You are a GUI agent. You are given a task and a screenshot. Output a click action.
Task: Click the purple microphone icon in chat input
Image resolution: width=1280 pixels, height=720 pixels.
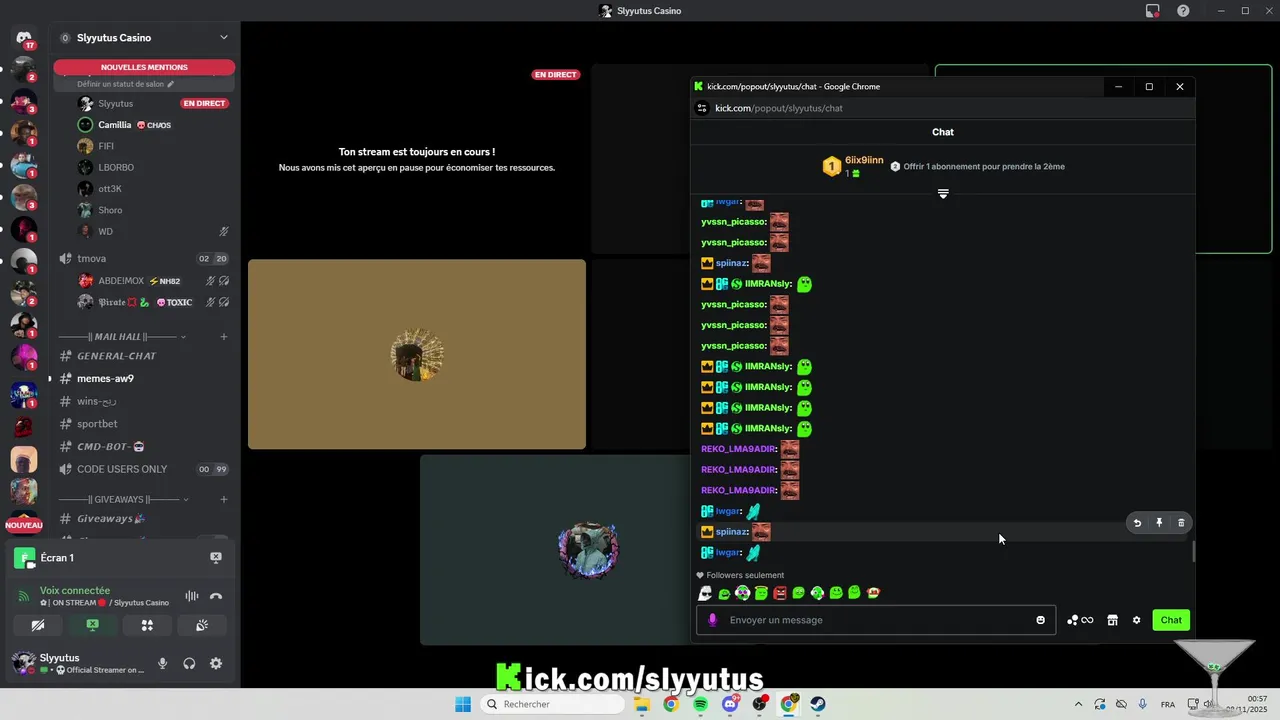coord(712,620)
